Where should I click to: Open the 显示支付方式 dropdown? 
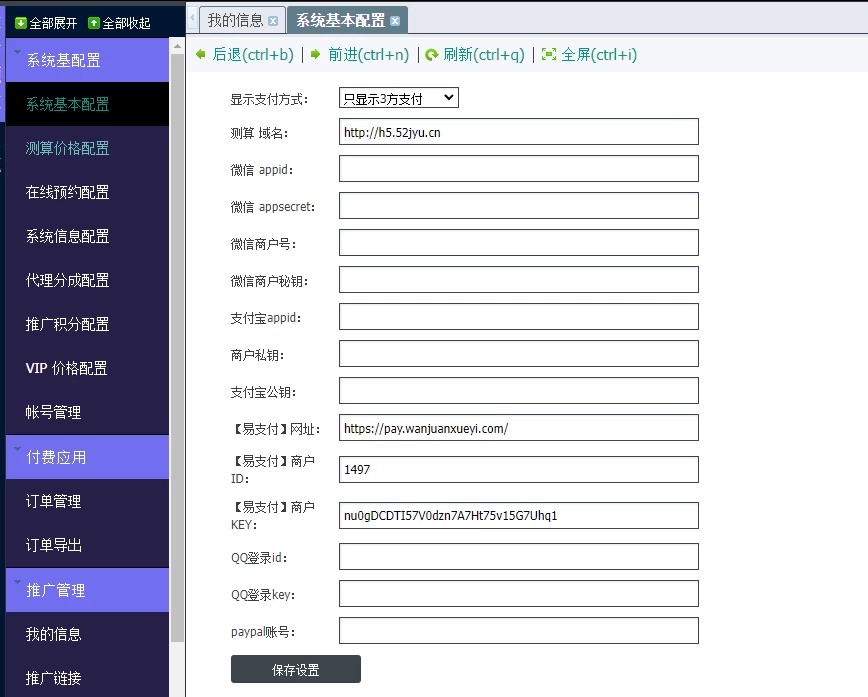398,98
